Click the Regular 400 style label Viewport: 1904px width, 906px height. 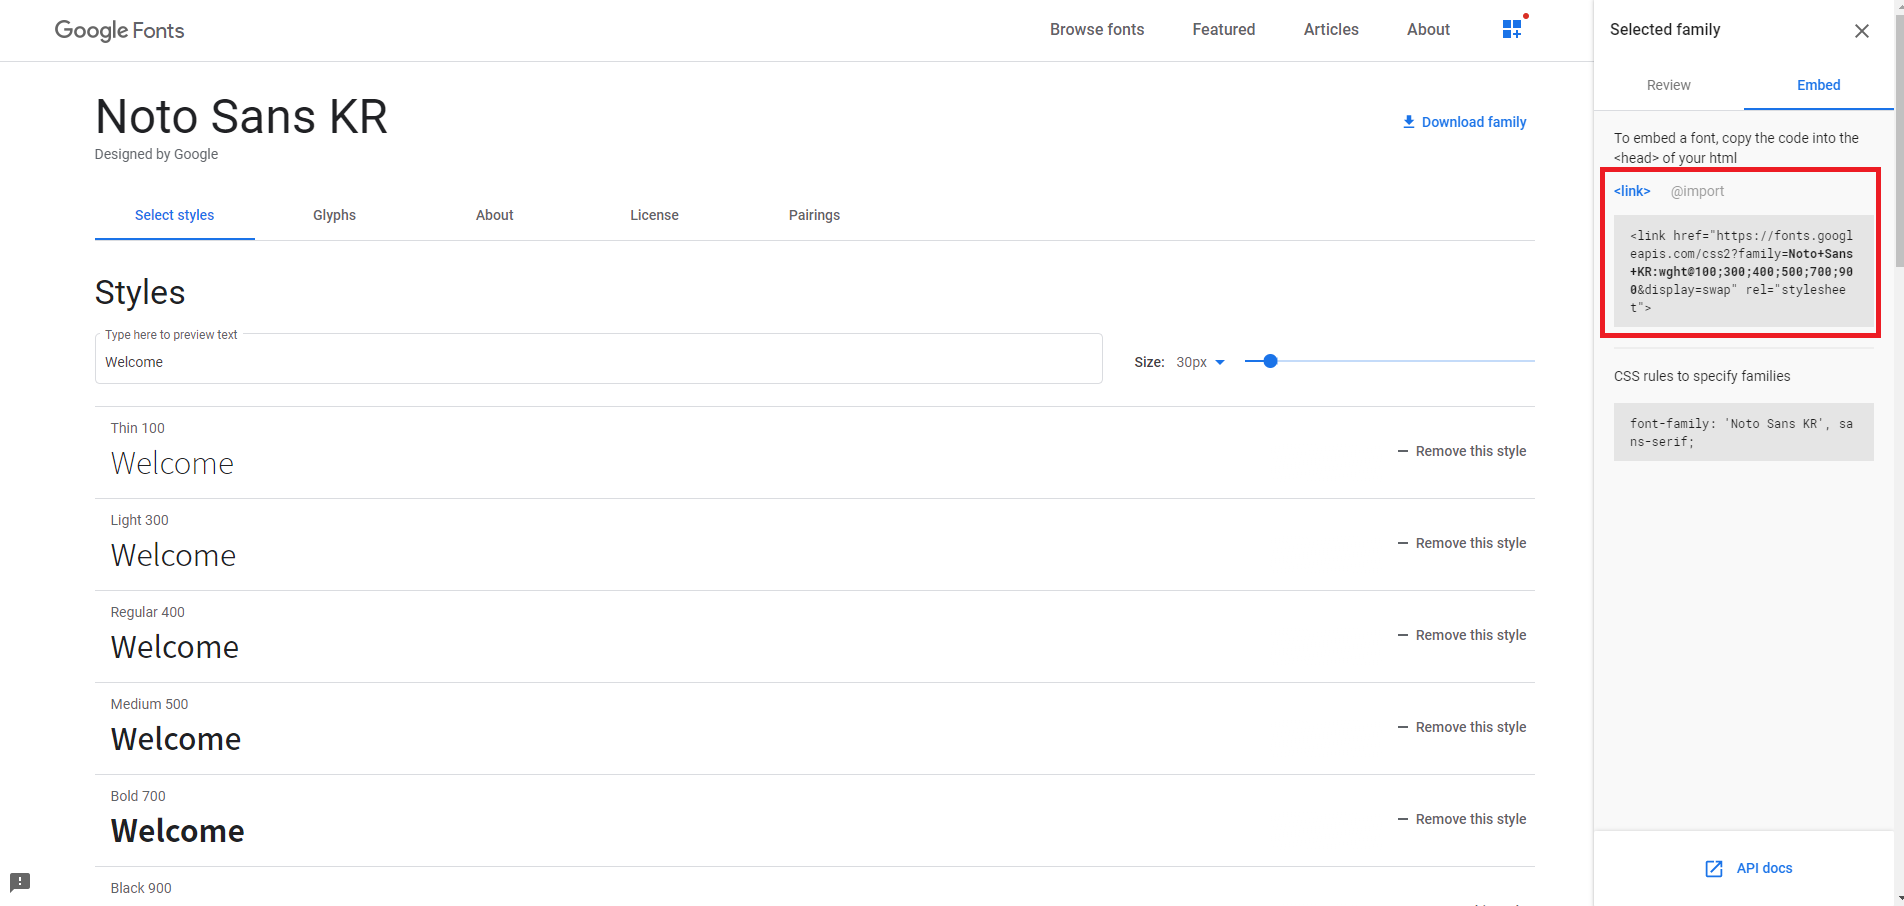(x=147, y=612)
